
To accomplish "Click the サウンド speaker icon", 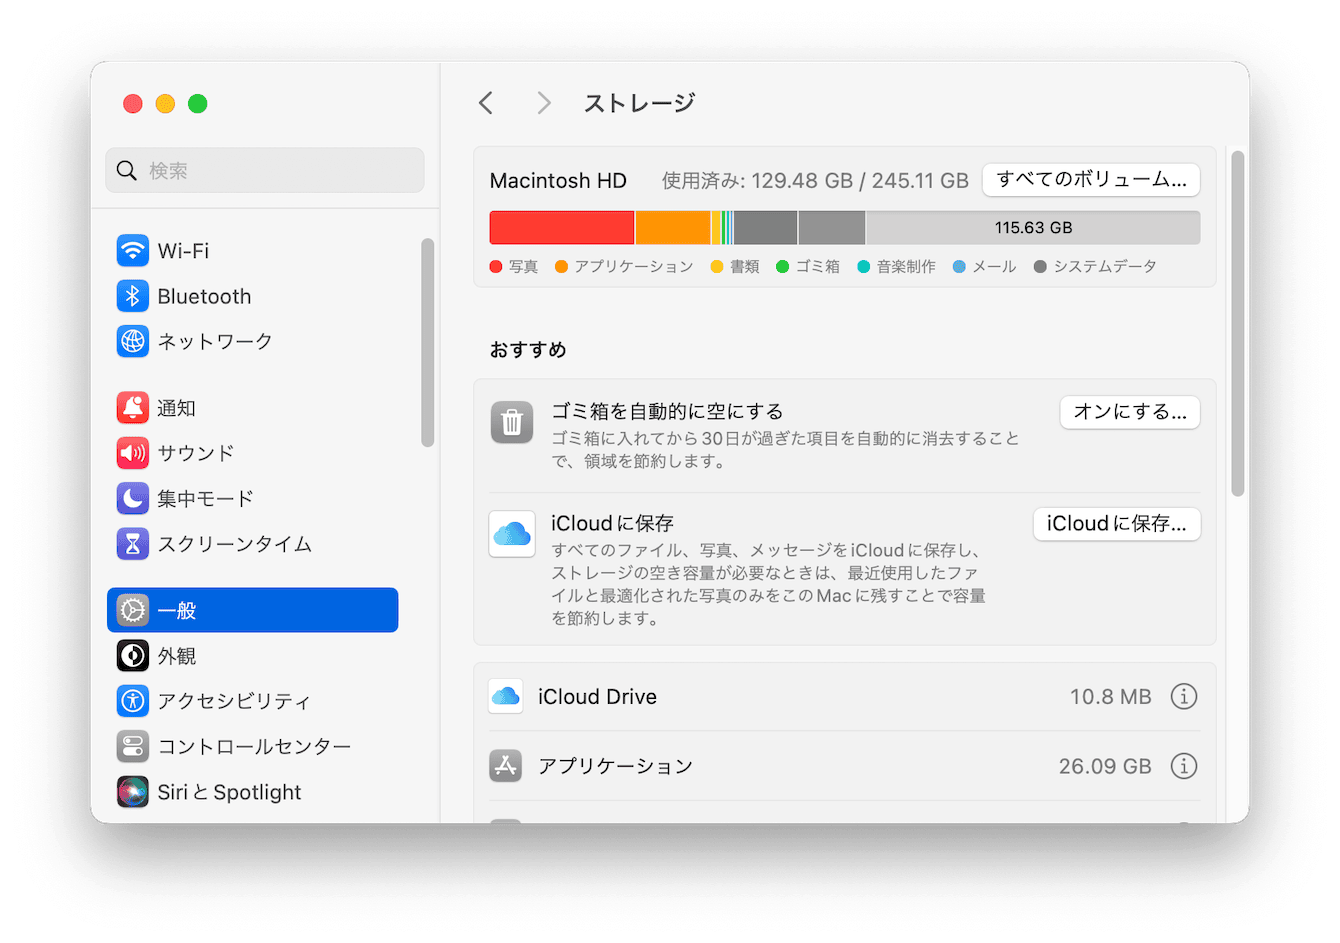I will click(x=133, y=453).
